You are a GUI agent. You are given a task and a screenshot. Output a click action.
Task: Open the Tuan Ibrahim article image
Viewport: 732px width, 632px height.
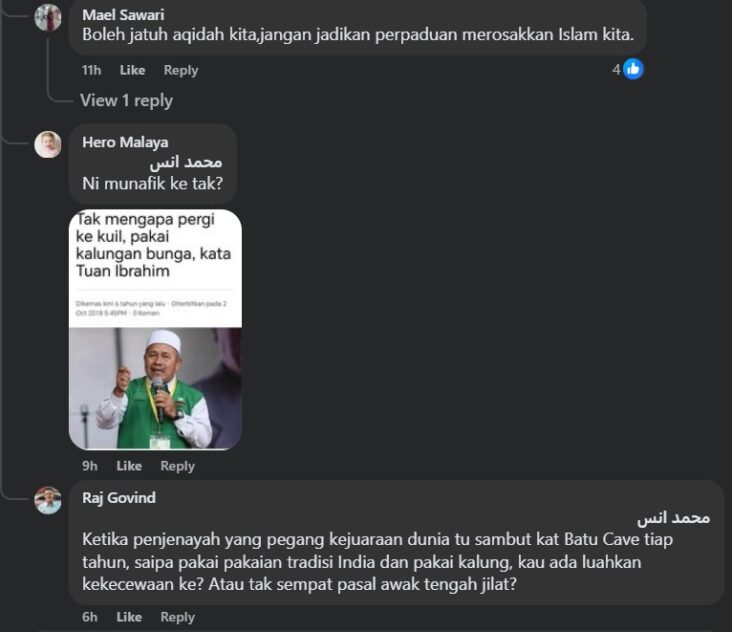(x=155, y=330)
